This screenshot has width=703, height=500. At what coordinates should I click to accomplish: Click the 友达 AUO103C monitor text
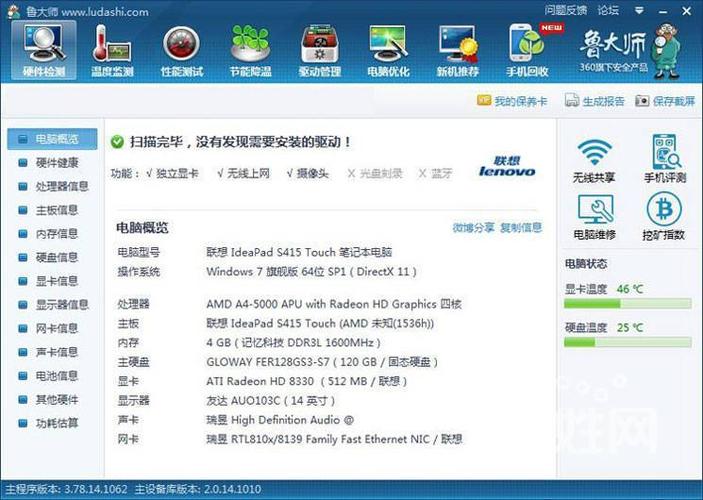pyautogui.click(x=271, y=401)
